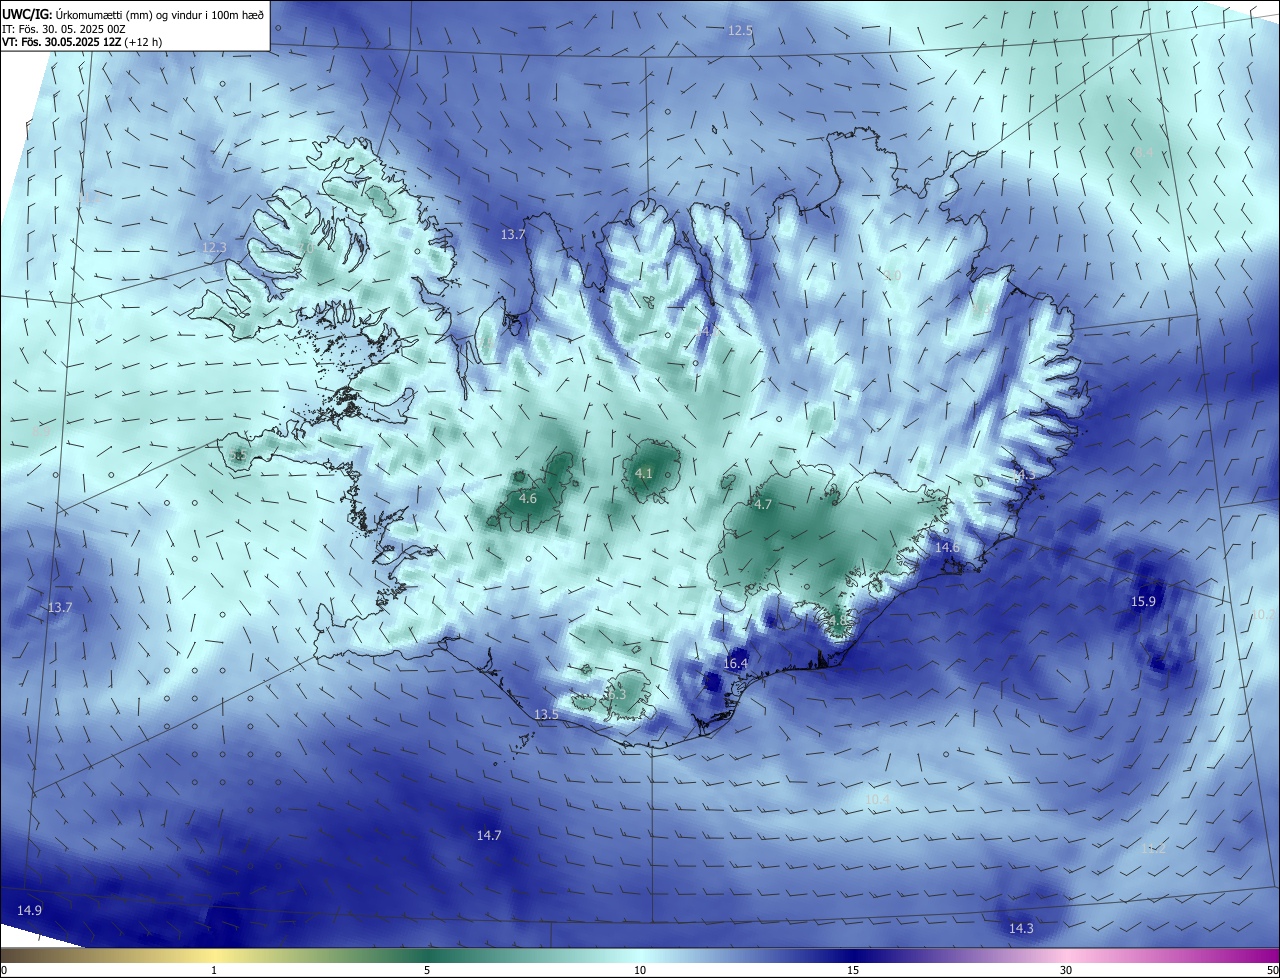Click the 4.1 value label in central Iceland
The image size is (1280, 978).
644,474
